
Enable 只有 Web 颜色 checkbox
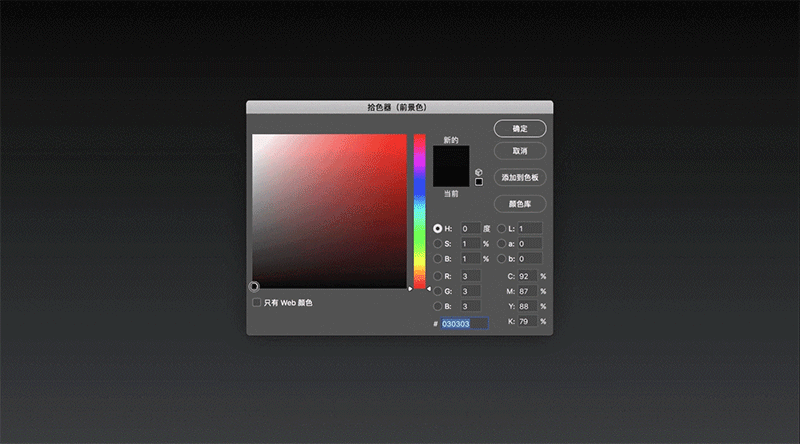[x=257, y=303]
